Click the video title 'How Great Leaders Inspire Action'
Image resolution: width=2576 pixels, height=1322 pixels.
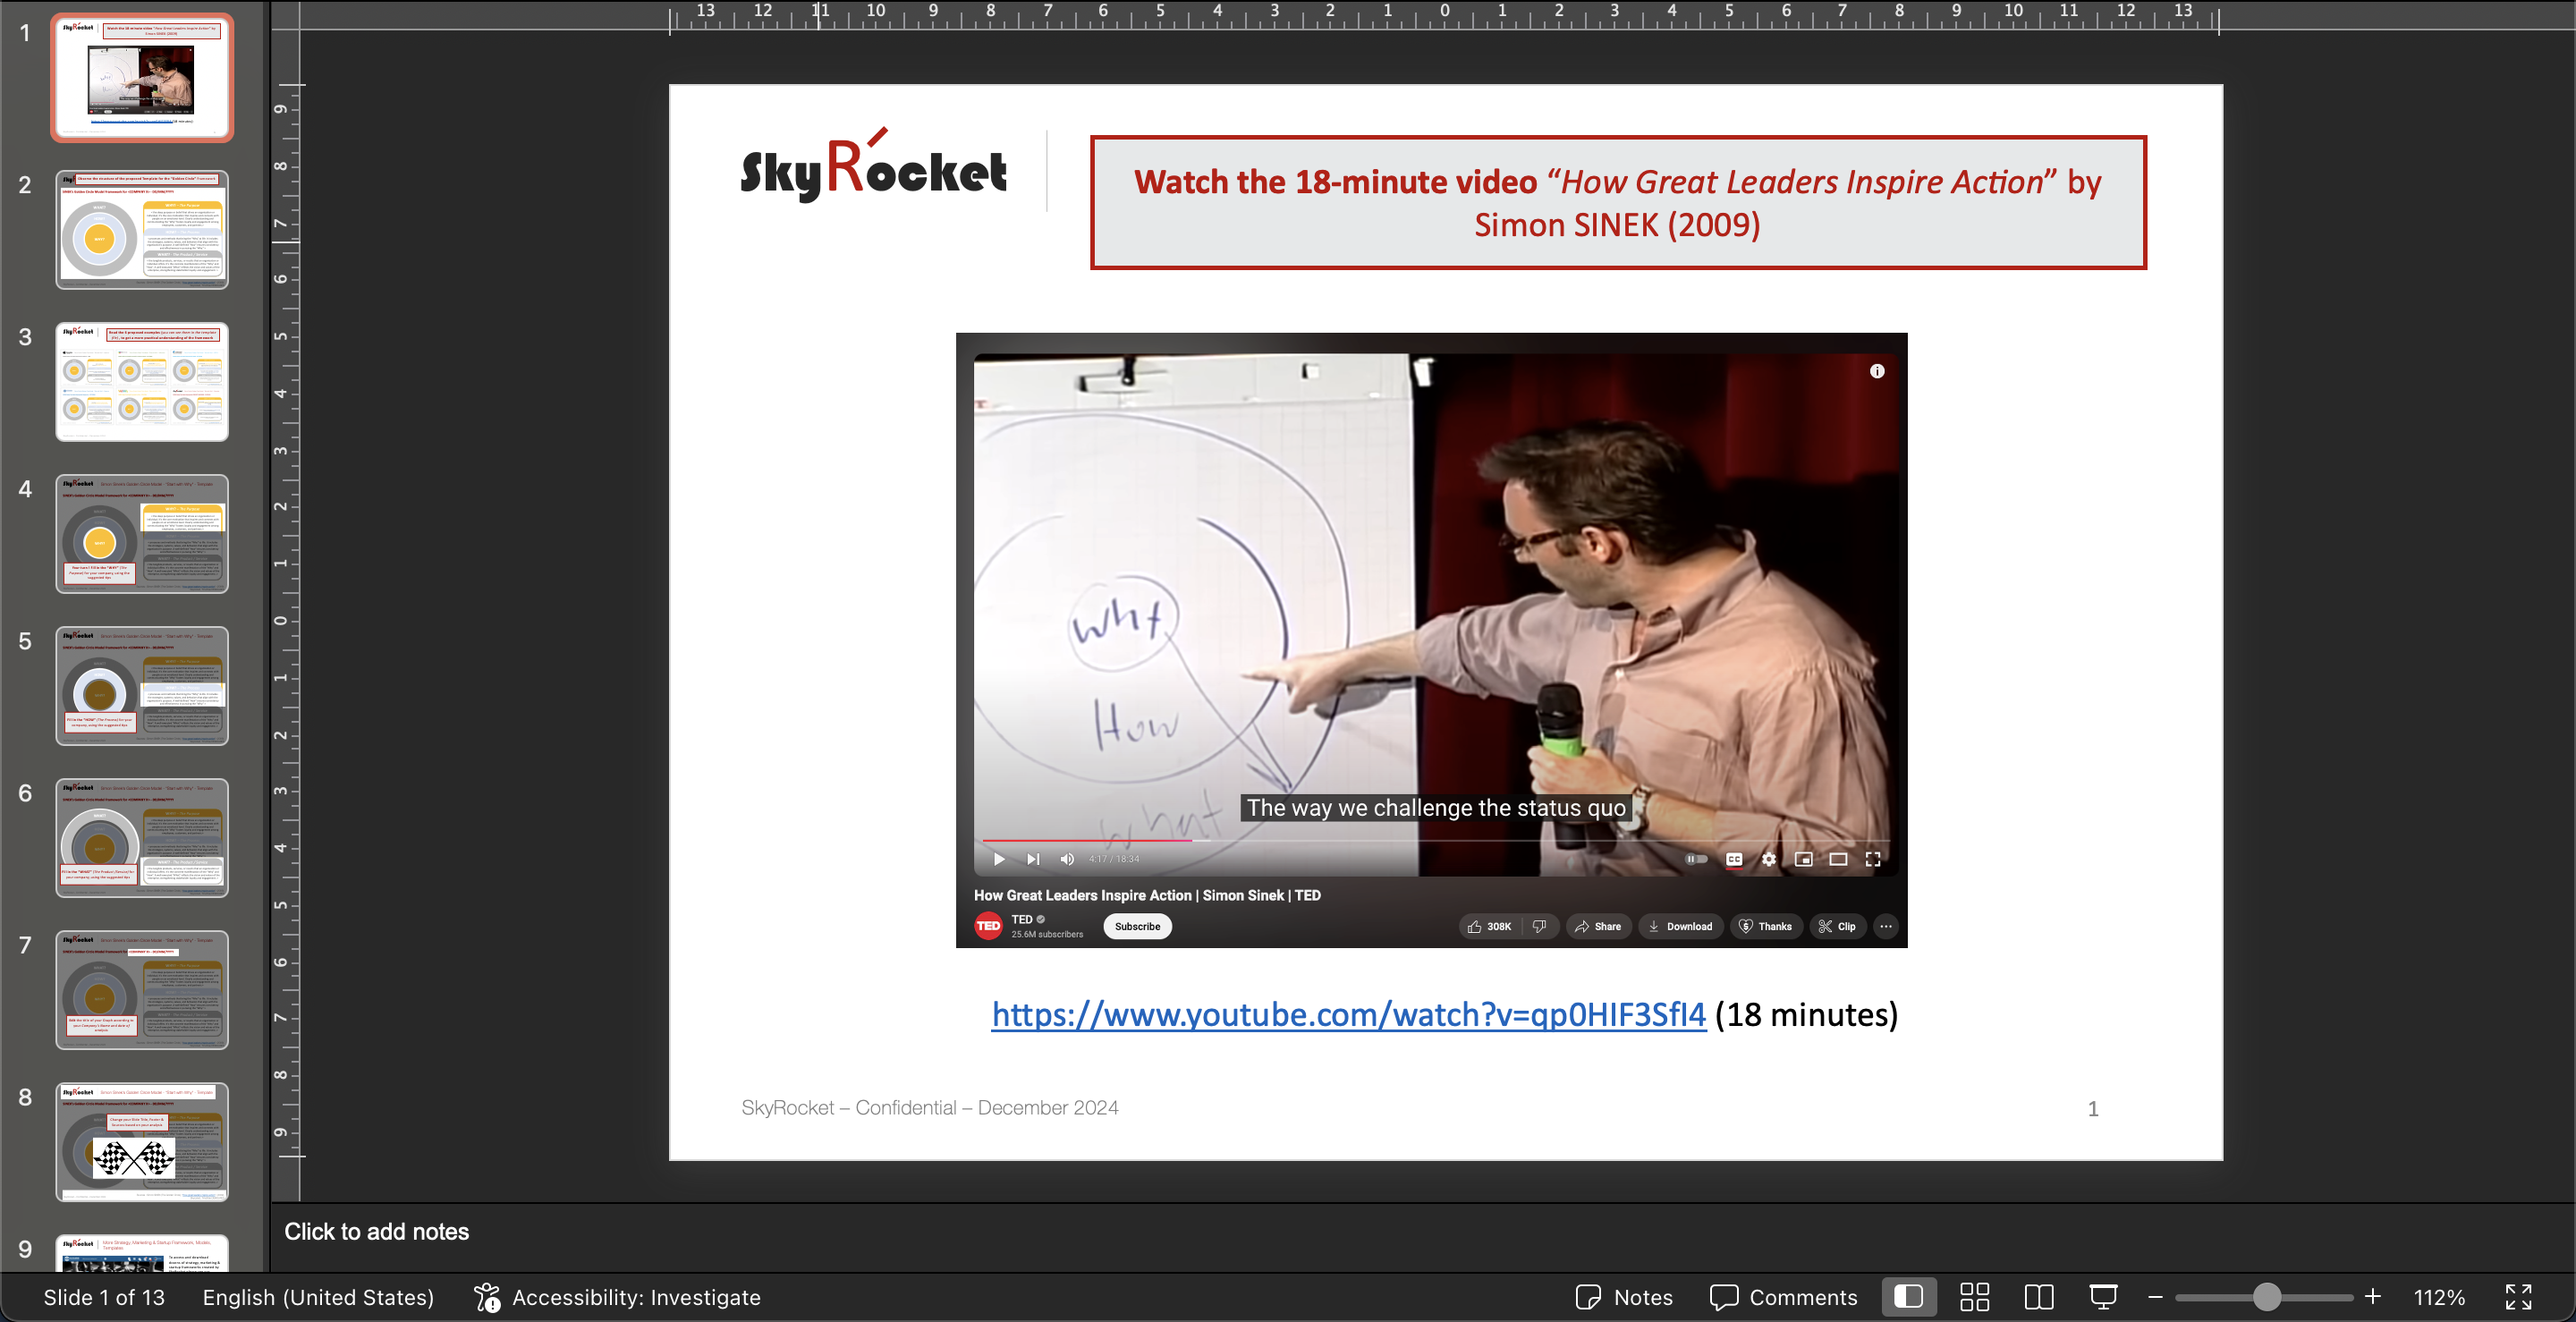(x=1147, y=895)
